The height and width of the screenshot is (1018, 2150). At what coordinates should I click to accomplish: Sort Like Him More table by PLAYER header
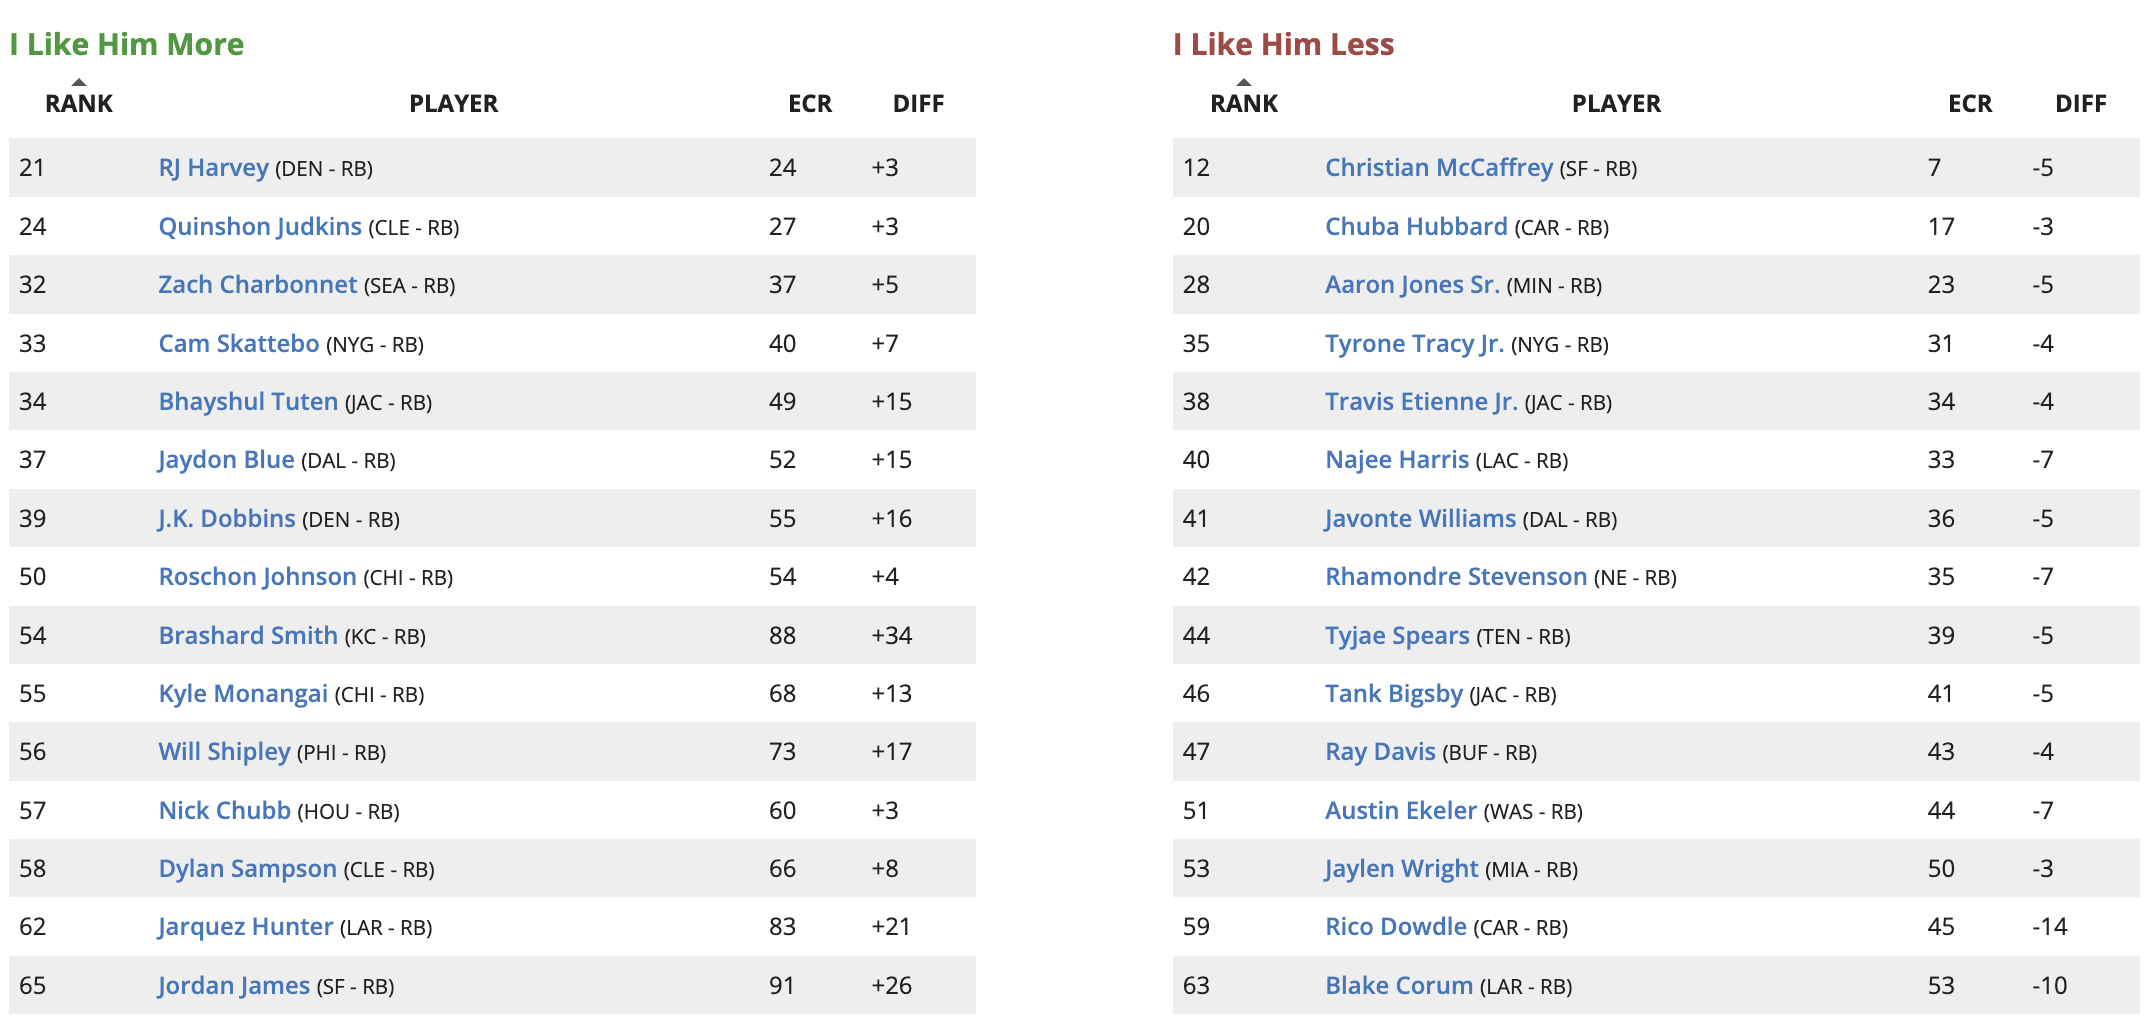453,103
